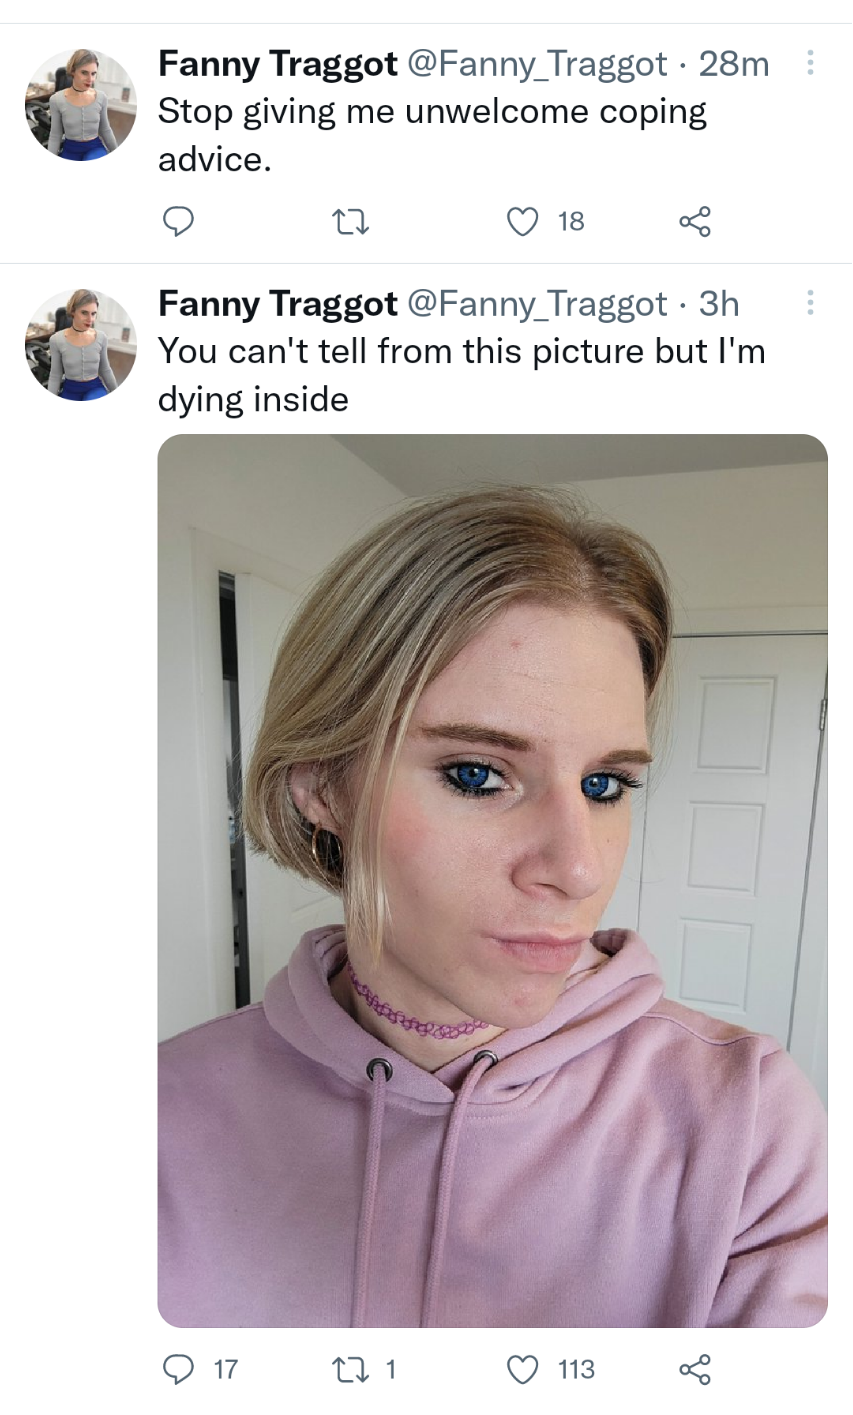Open the profile avatar on the first tweet
The height and width of the screenshot is (1415, 853).
coord(80,105)
